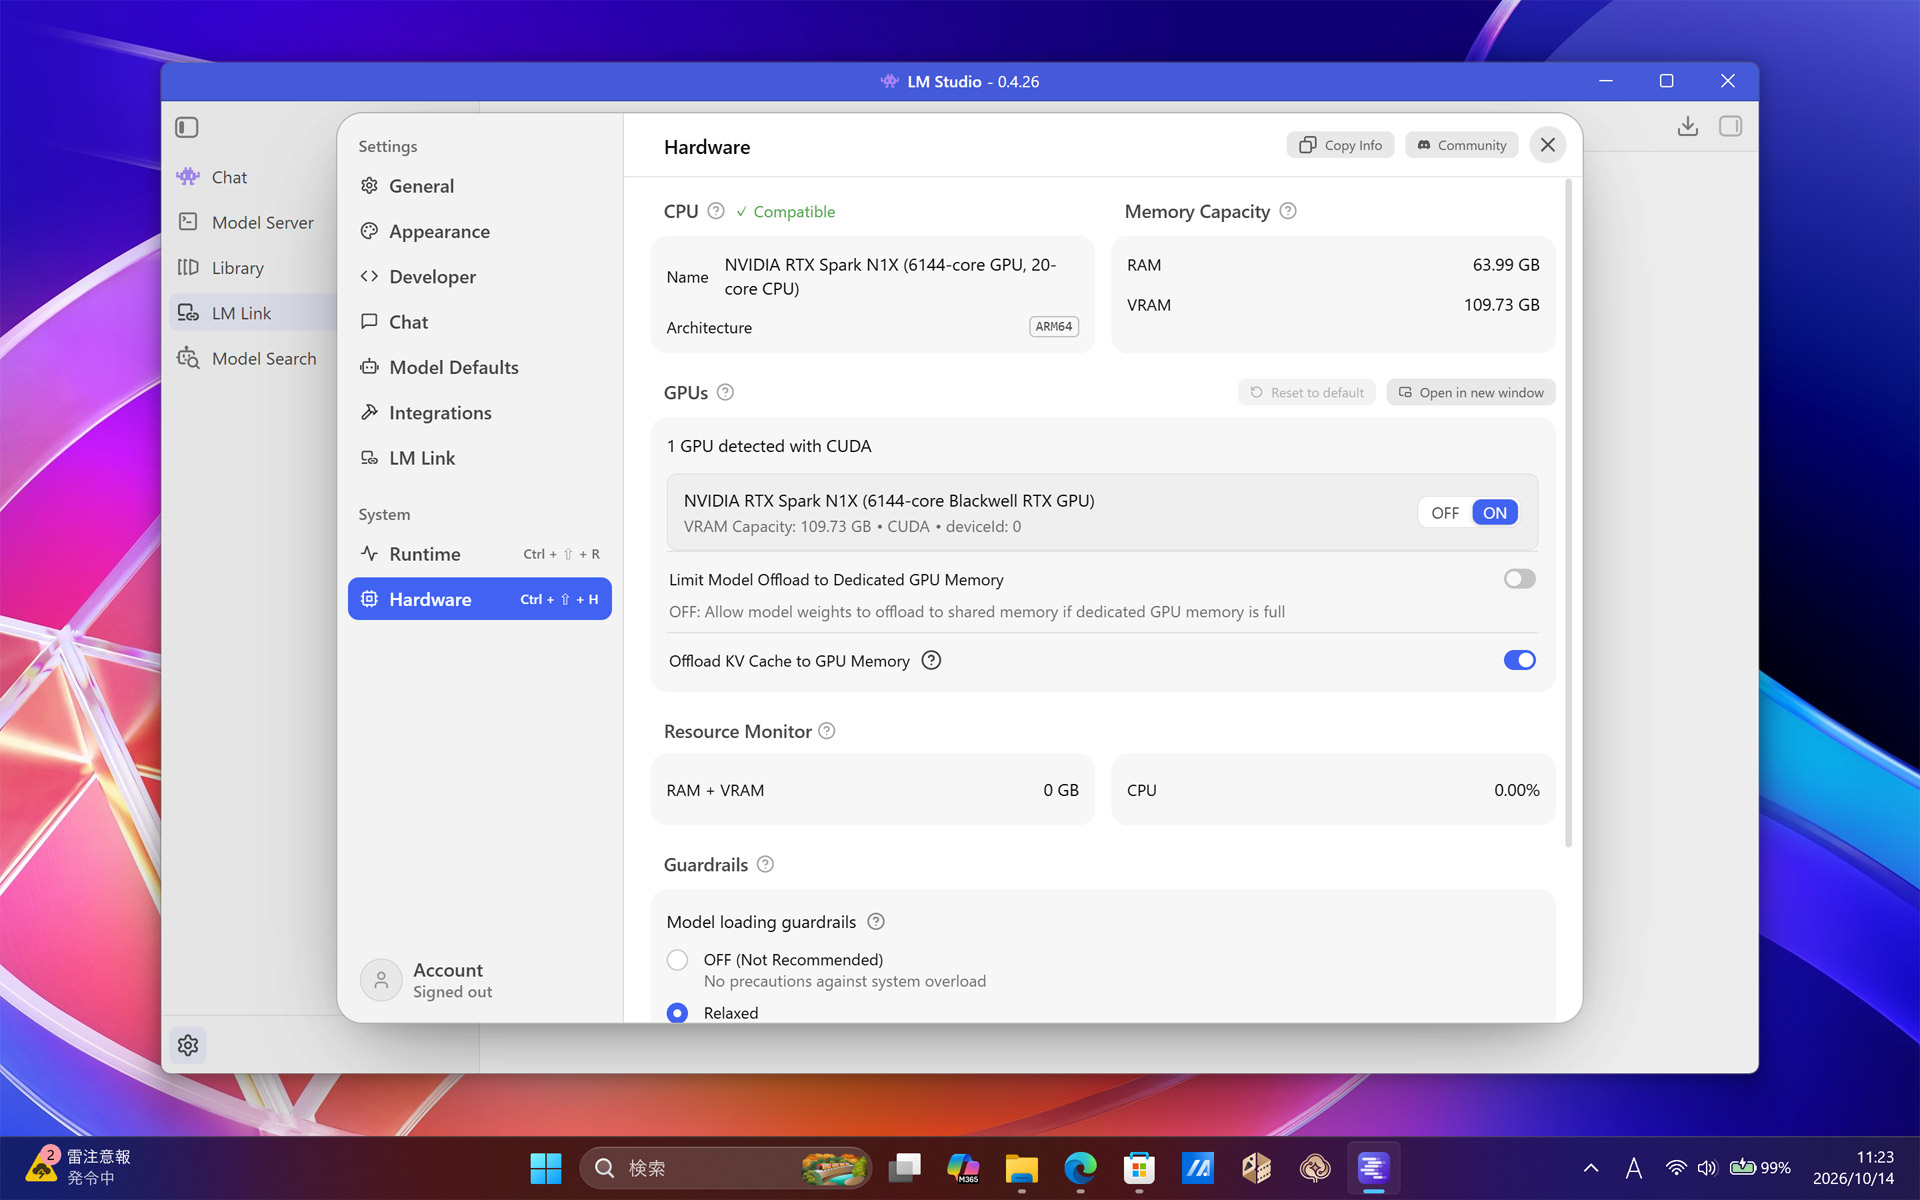Open app settings gear at bottom left

click(188, 1045)
